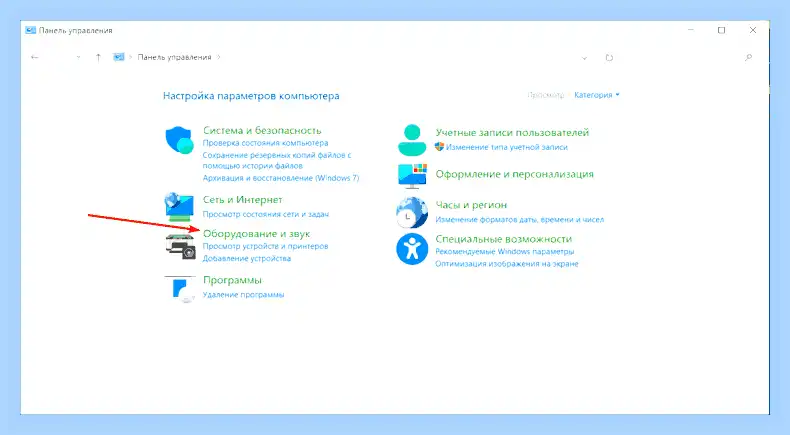Click the refresh icon beside address bar
The image size is (790, 435).
[x=609, y=58]
